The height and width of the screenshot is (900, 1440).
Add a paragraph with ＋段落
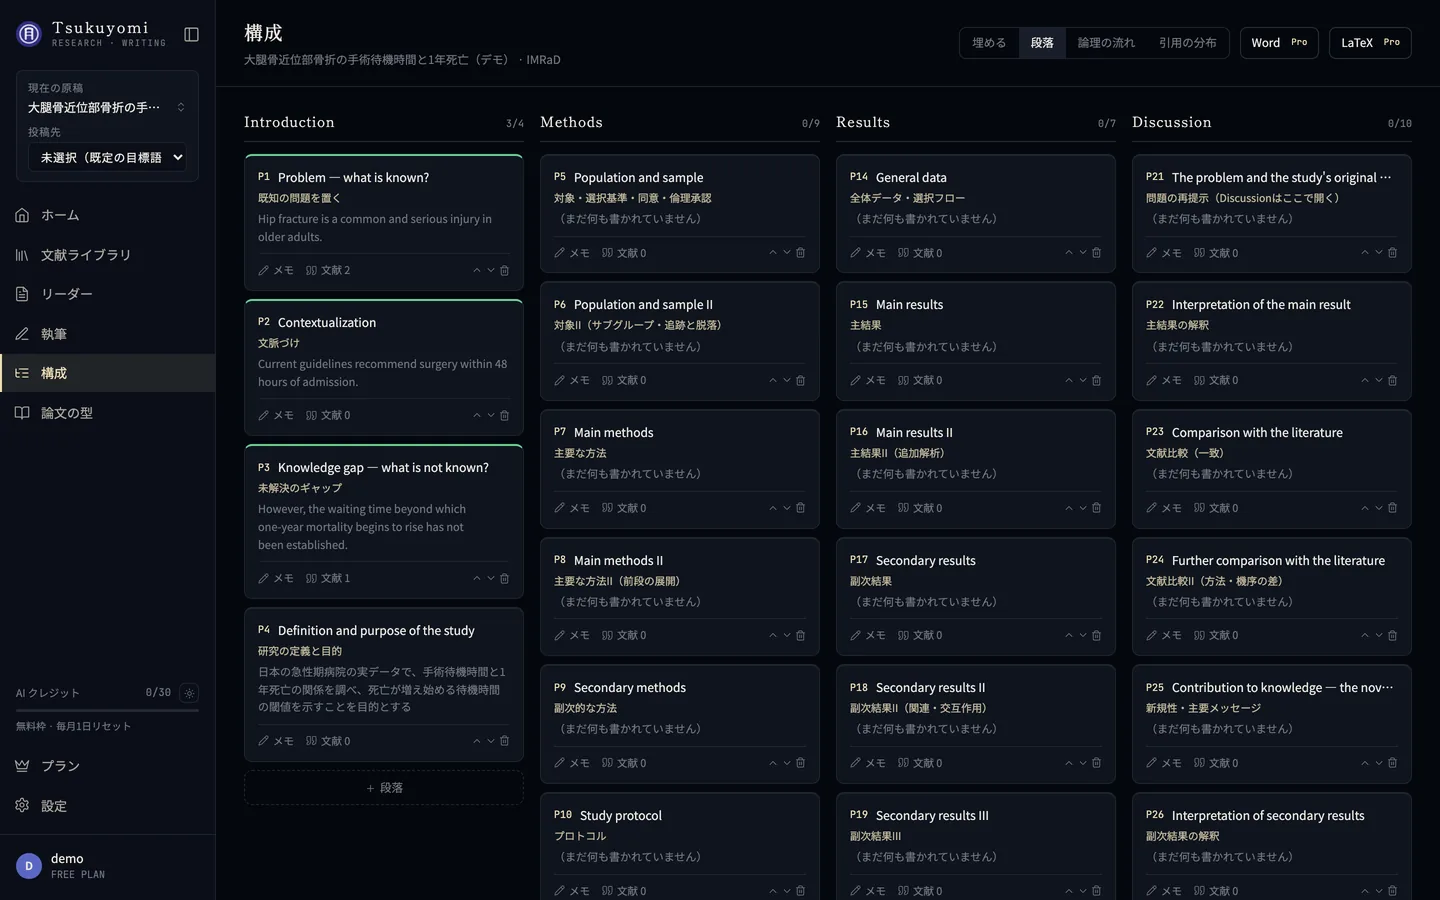[x=384, y=788]
